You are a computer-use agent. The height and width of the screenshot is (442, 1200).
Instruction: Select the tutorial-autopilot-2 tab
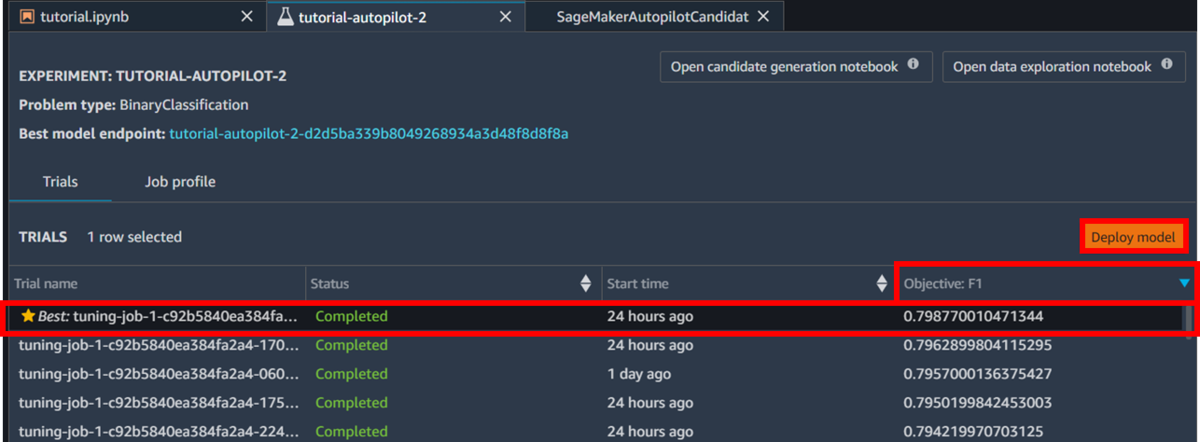[395, 17]
